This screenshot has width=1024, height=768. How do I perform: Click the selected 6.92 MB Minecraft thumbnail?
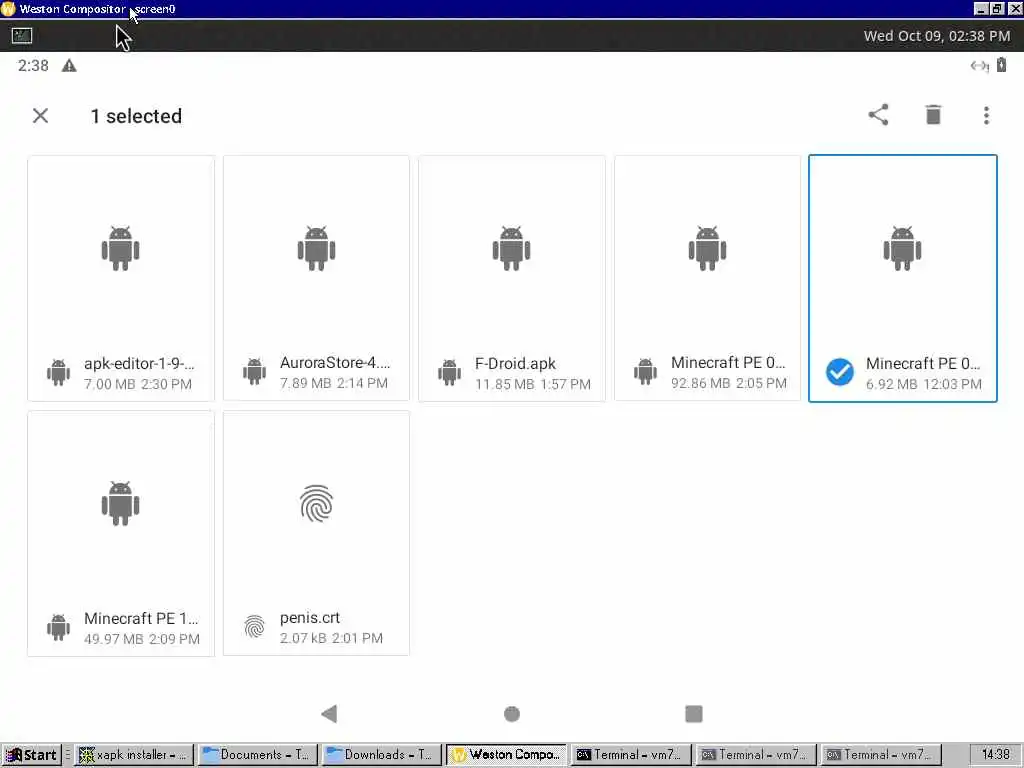point(903,248)
